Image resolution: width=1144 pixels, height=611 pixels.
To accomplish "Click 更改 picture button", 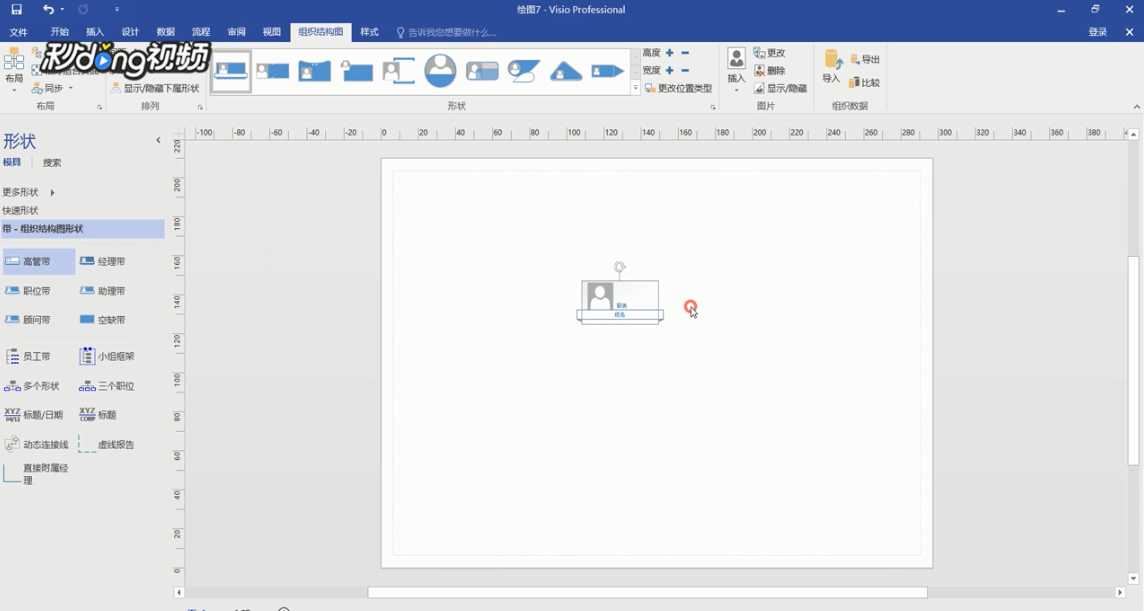I will click(770, 53).
